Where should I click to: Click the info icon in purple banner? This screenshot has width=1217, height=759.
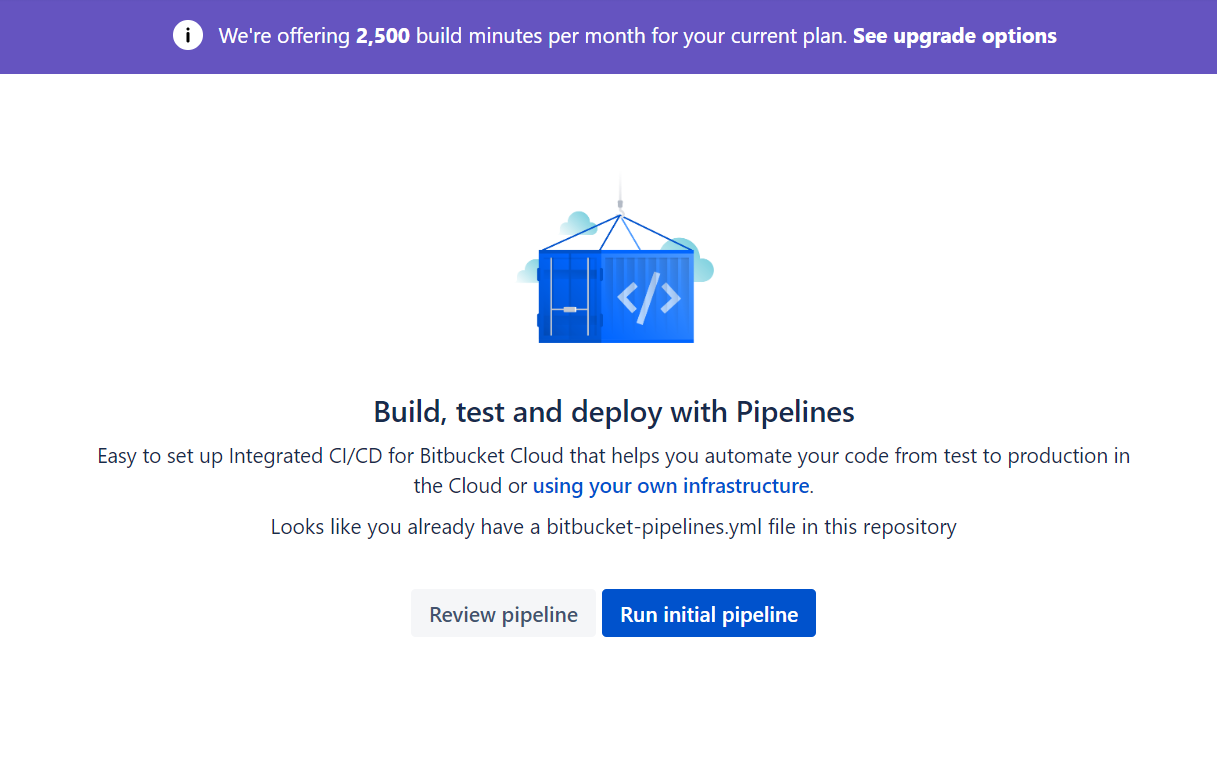pyautogui.click(x=187, y=36)
